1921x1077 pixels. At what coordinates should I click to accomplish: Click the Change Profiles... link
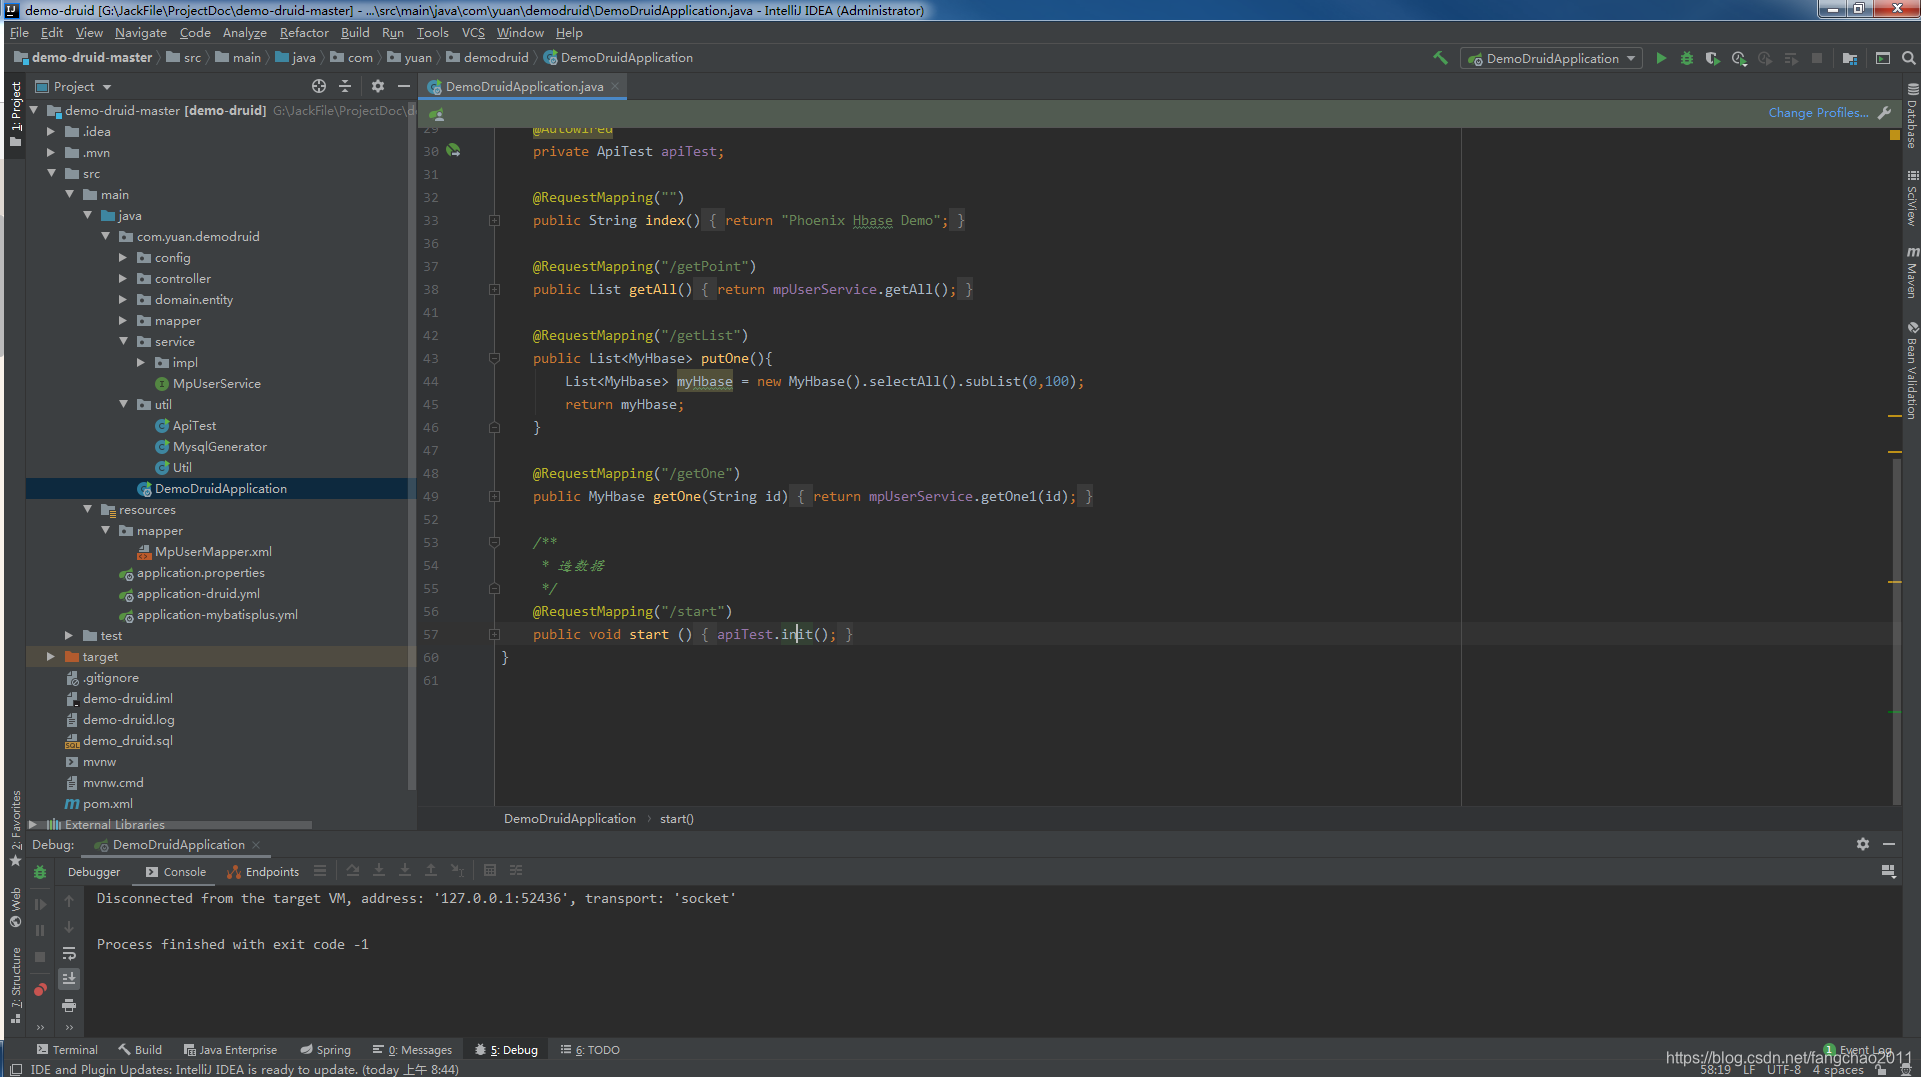click(1818, 112)
